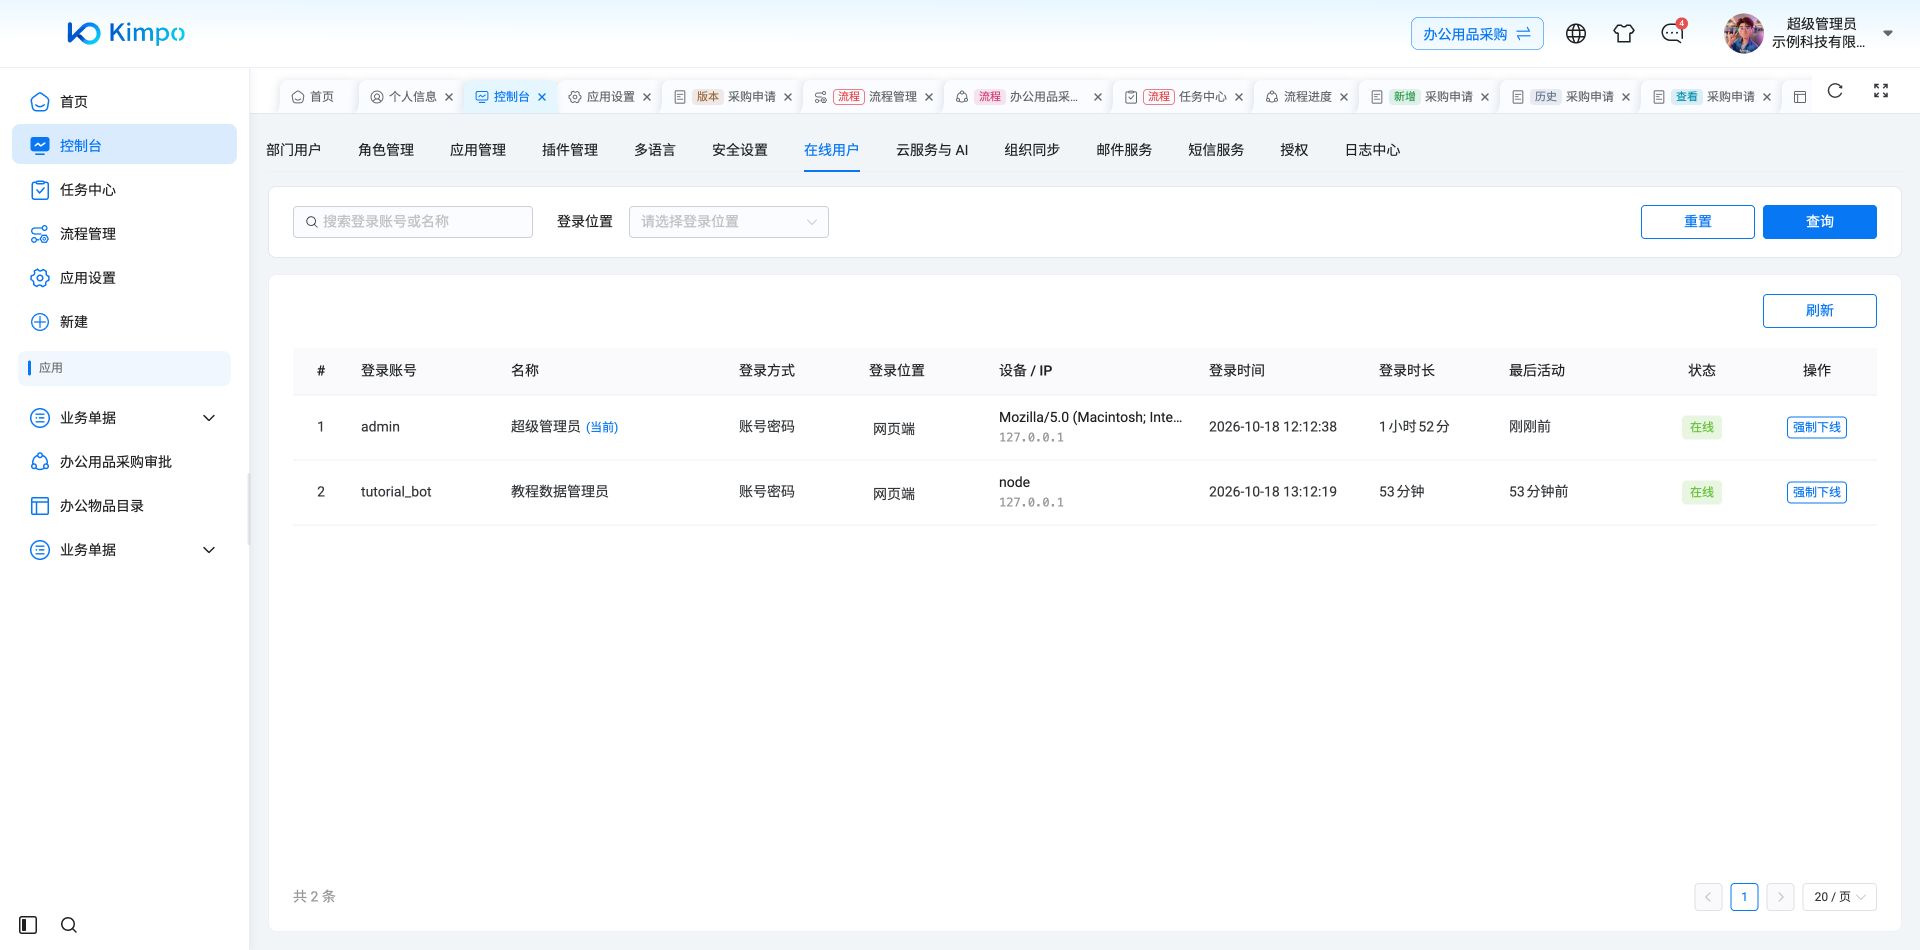Viewport: 1920px width, 950px height.
Task: Open 云服务与 AI section
Action: click(x=932, y=150)
